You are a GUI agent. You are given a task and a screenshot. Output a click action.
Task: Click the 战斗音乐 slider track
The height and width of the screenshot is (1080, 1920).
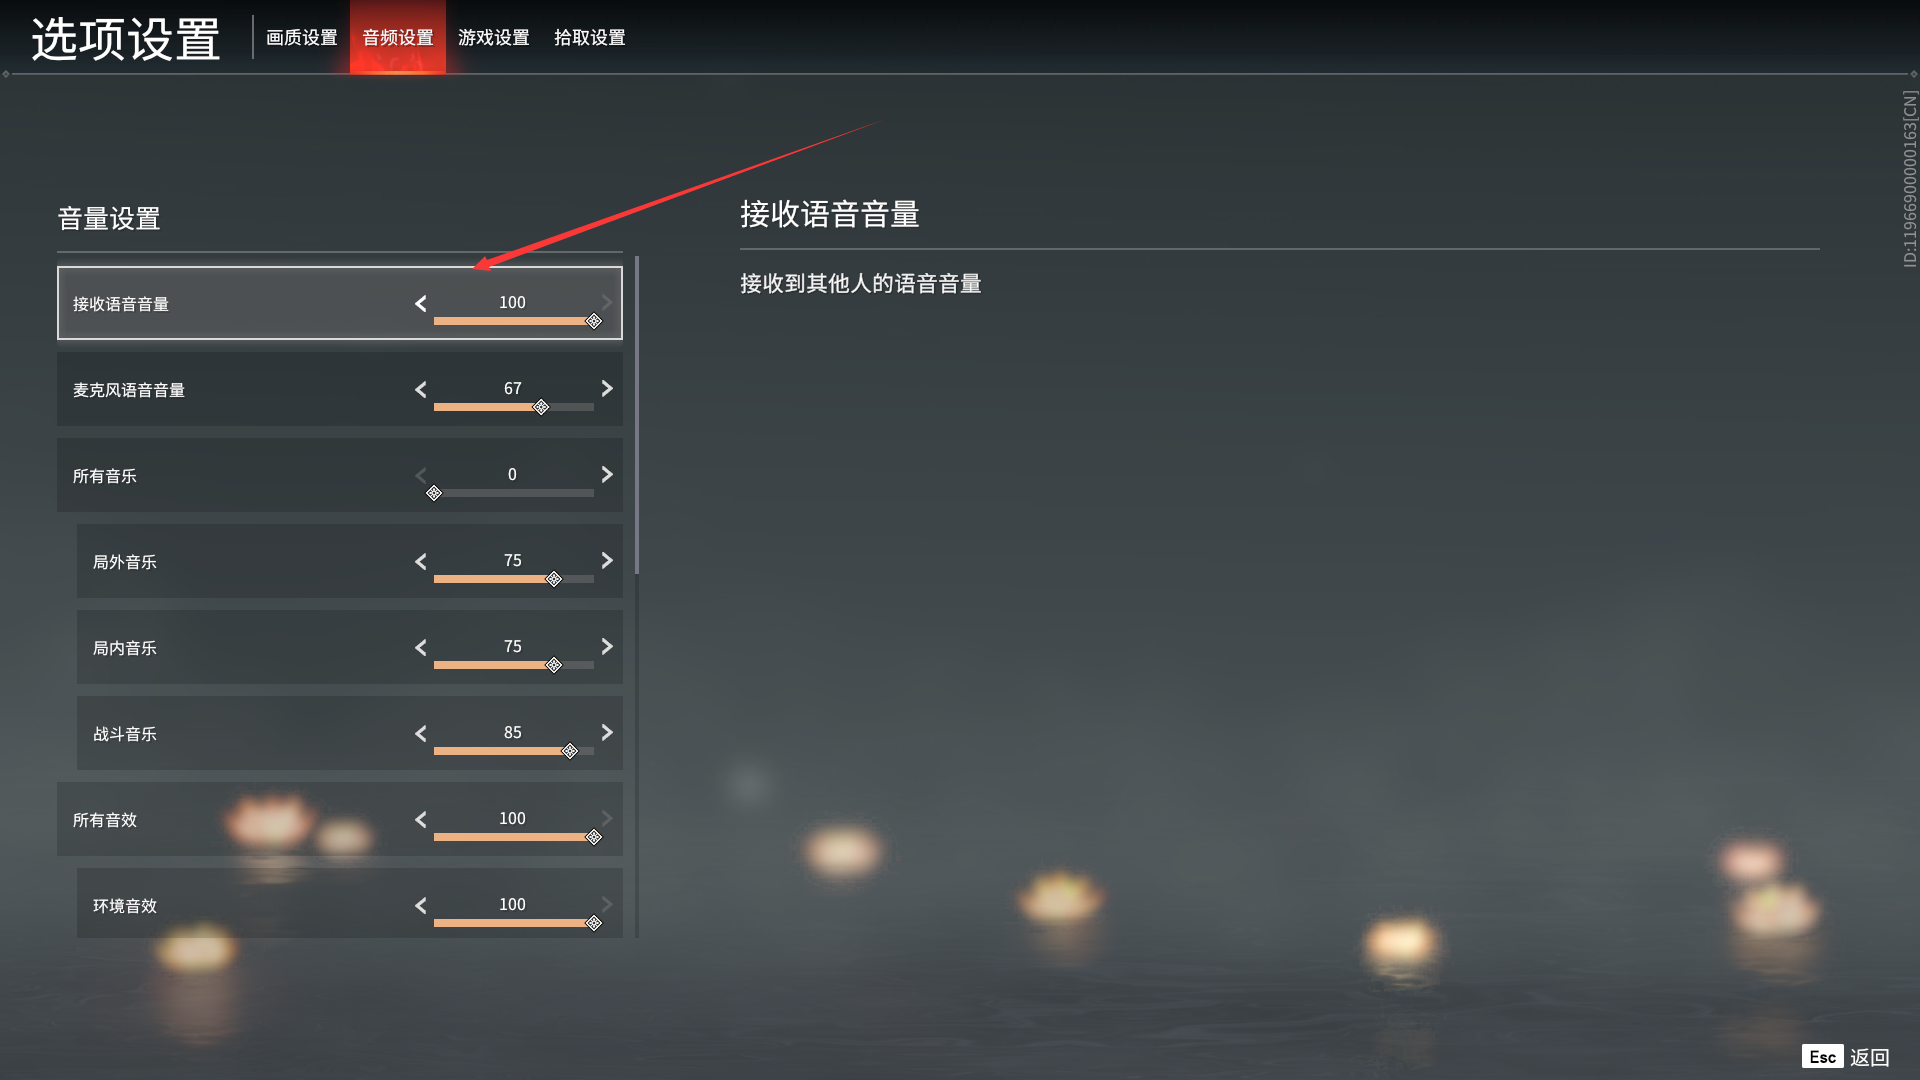tap(514, 751)
